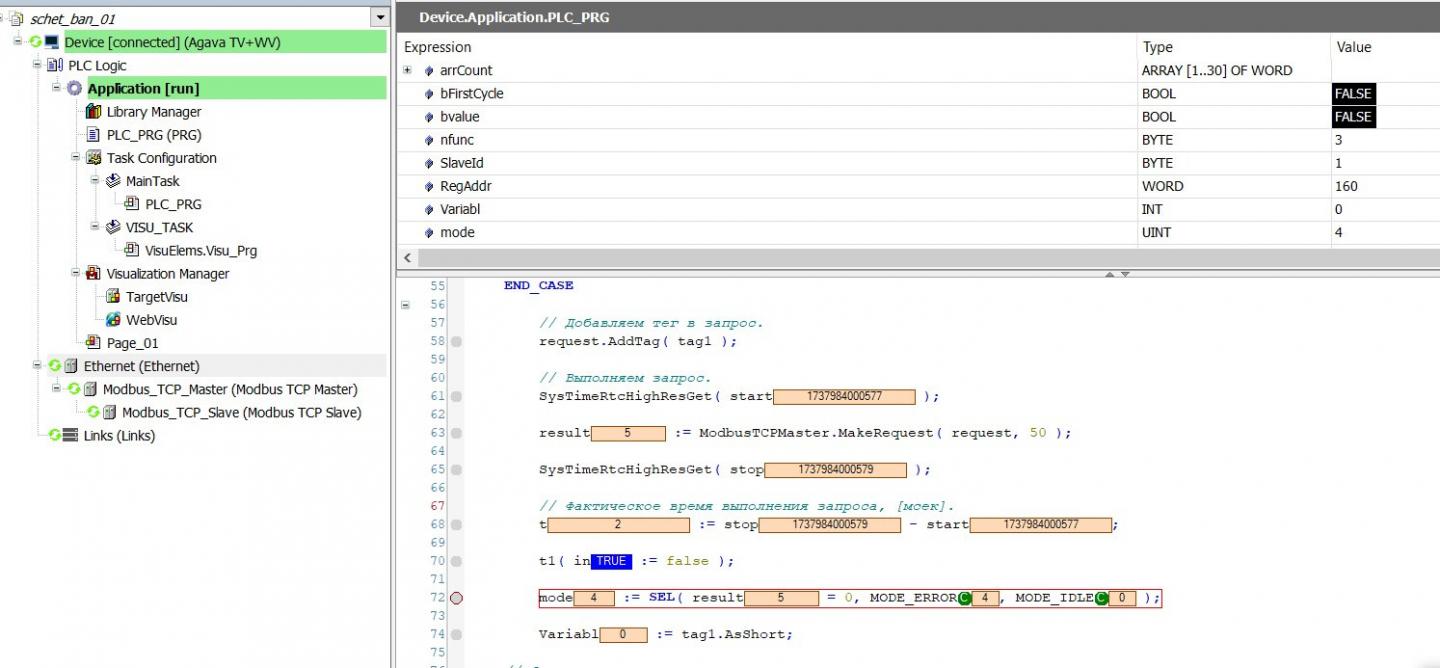Click the Value column header
Image resolution: width=1440 pixels, height=668 pixels.
(1353, 47)
